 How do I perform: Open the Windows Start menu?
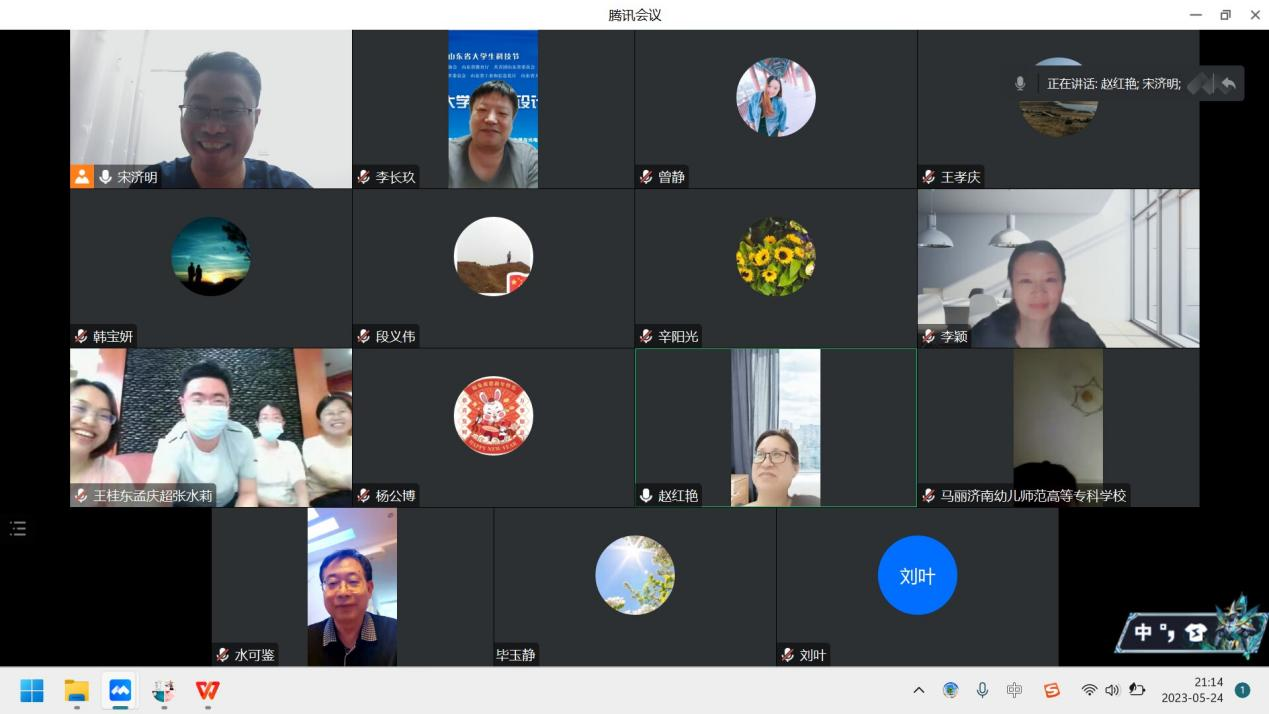pos(32,690)
